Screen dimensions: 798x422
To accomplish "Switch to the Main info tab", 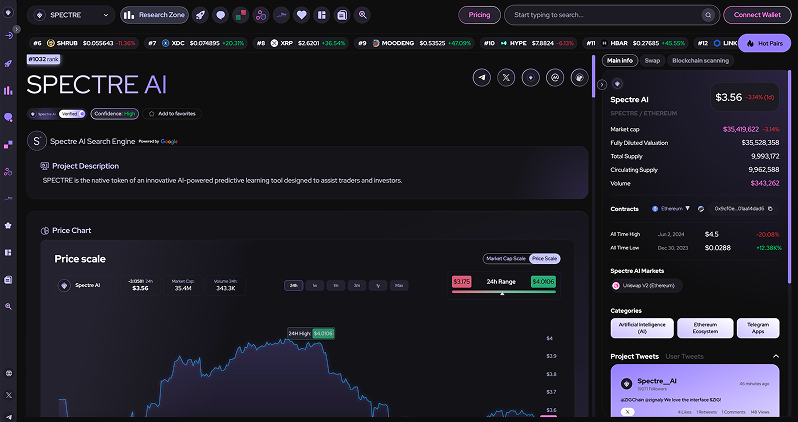I will tap(620, 61).
